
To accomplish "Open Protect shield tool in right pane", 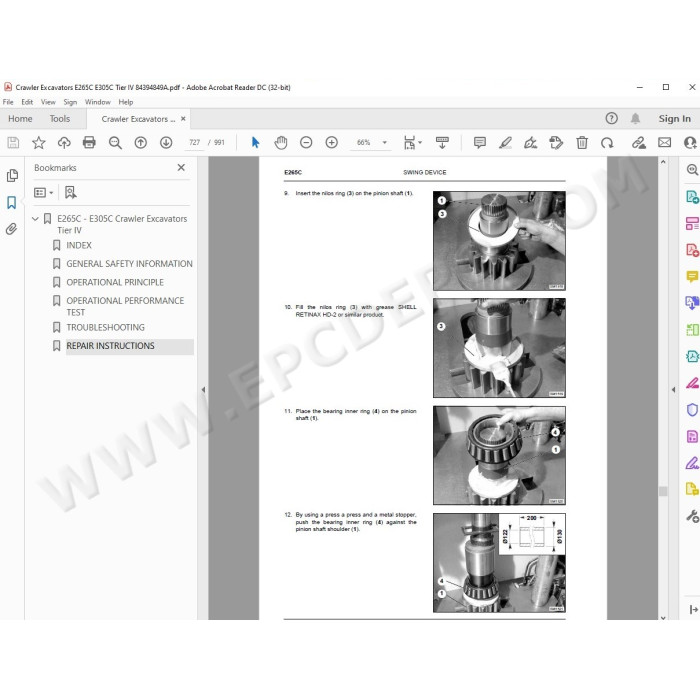I will click(692, 410).
